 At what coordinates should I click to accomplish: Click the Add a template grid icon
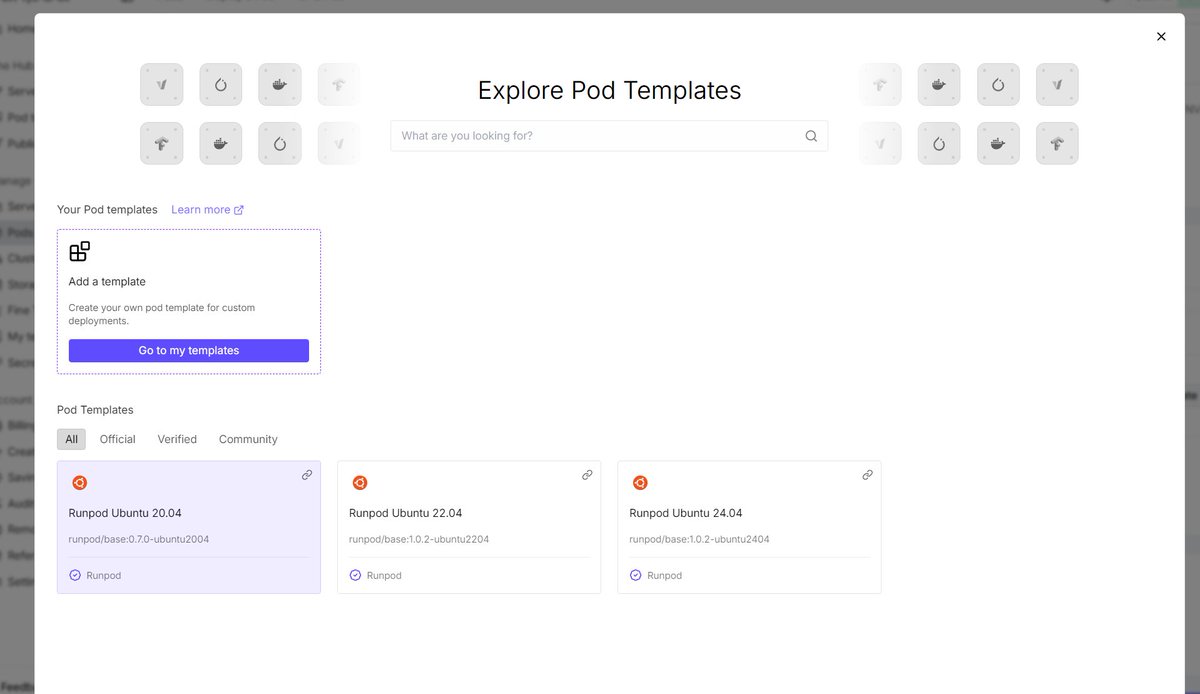tap(80, 252)
